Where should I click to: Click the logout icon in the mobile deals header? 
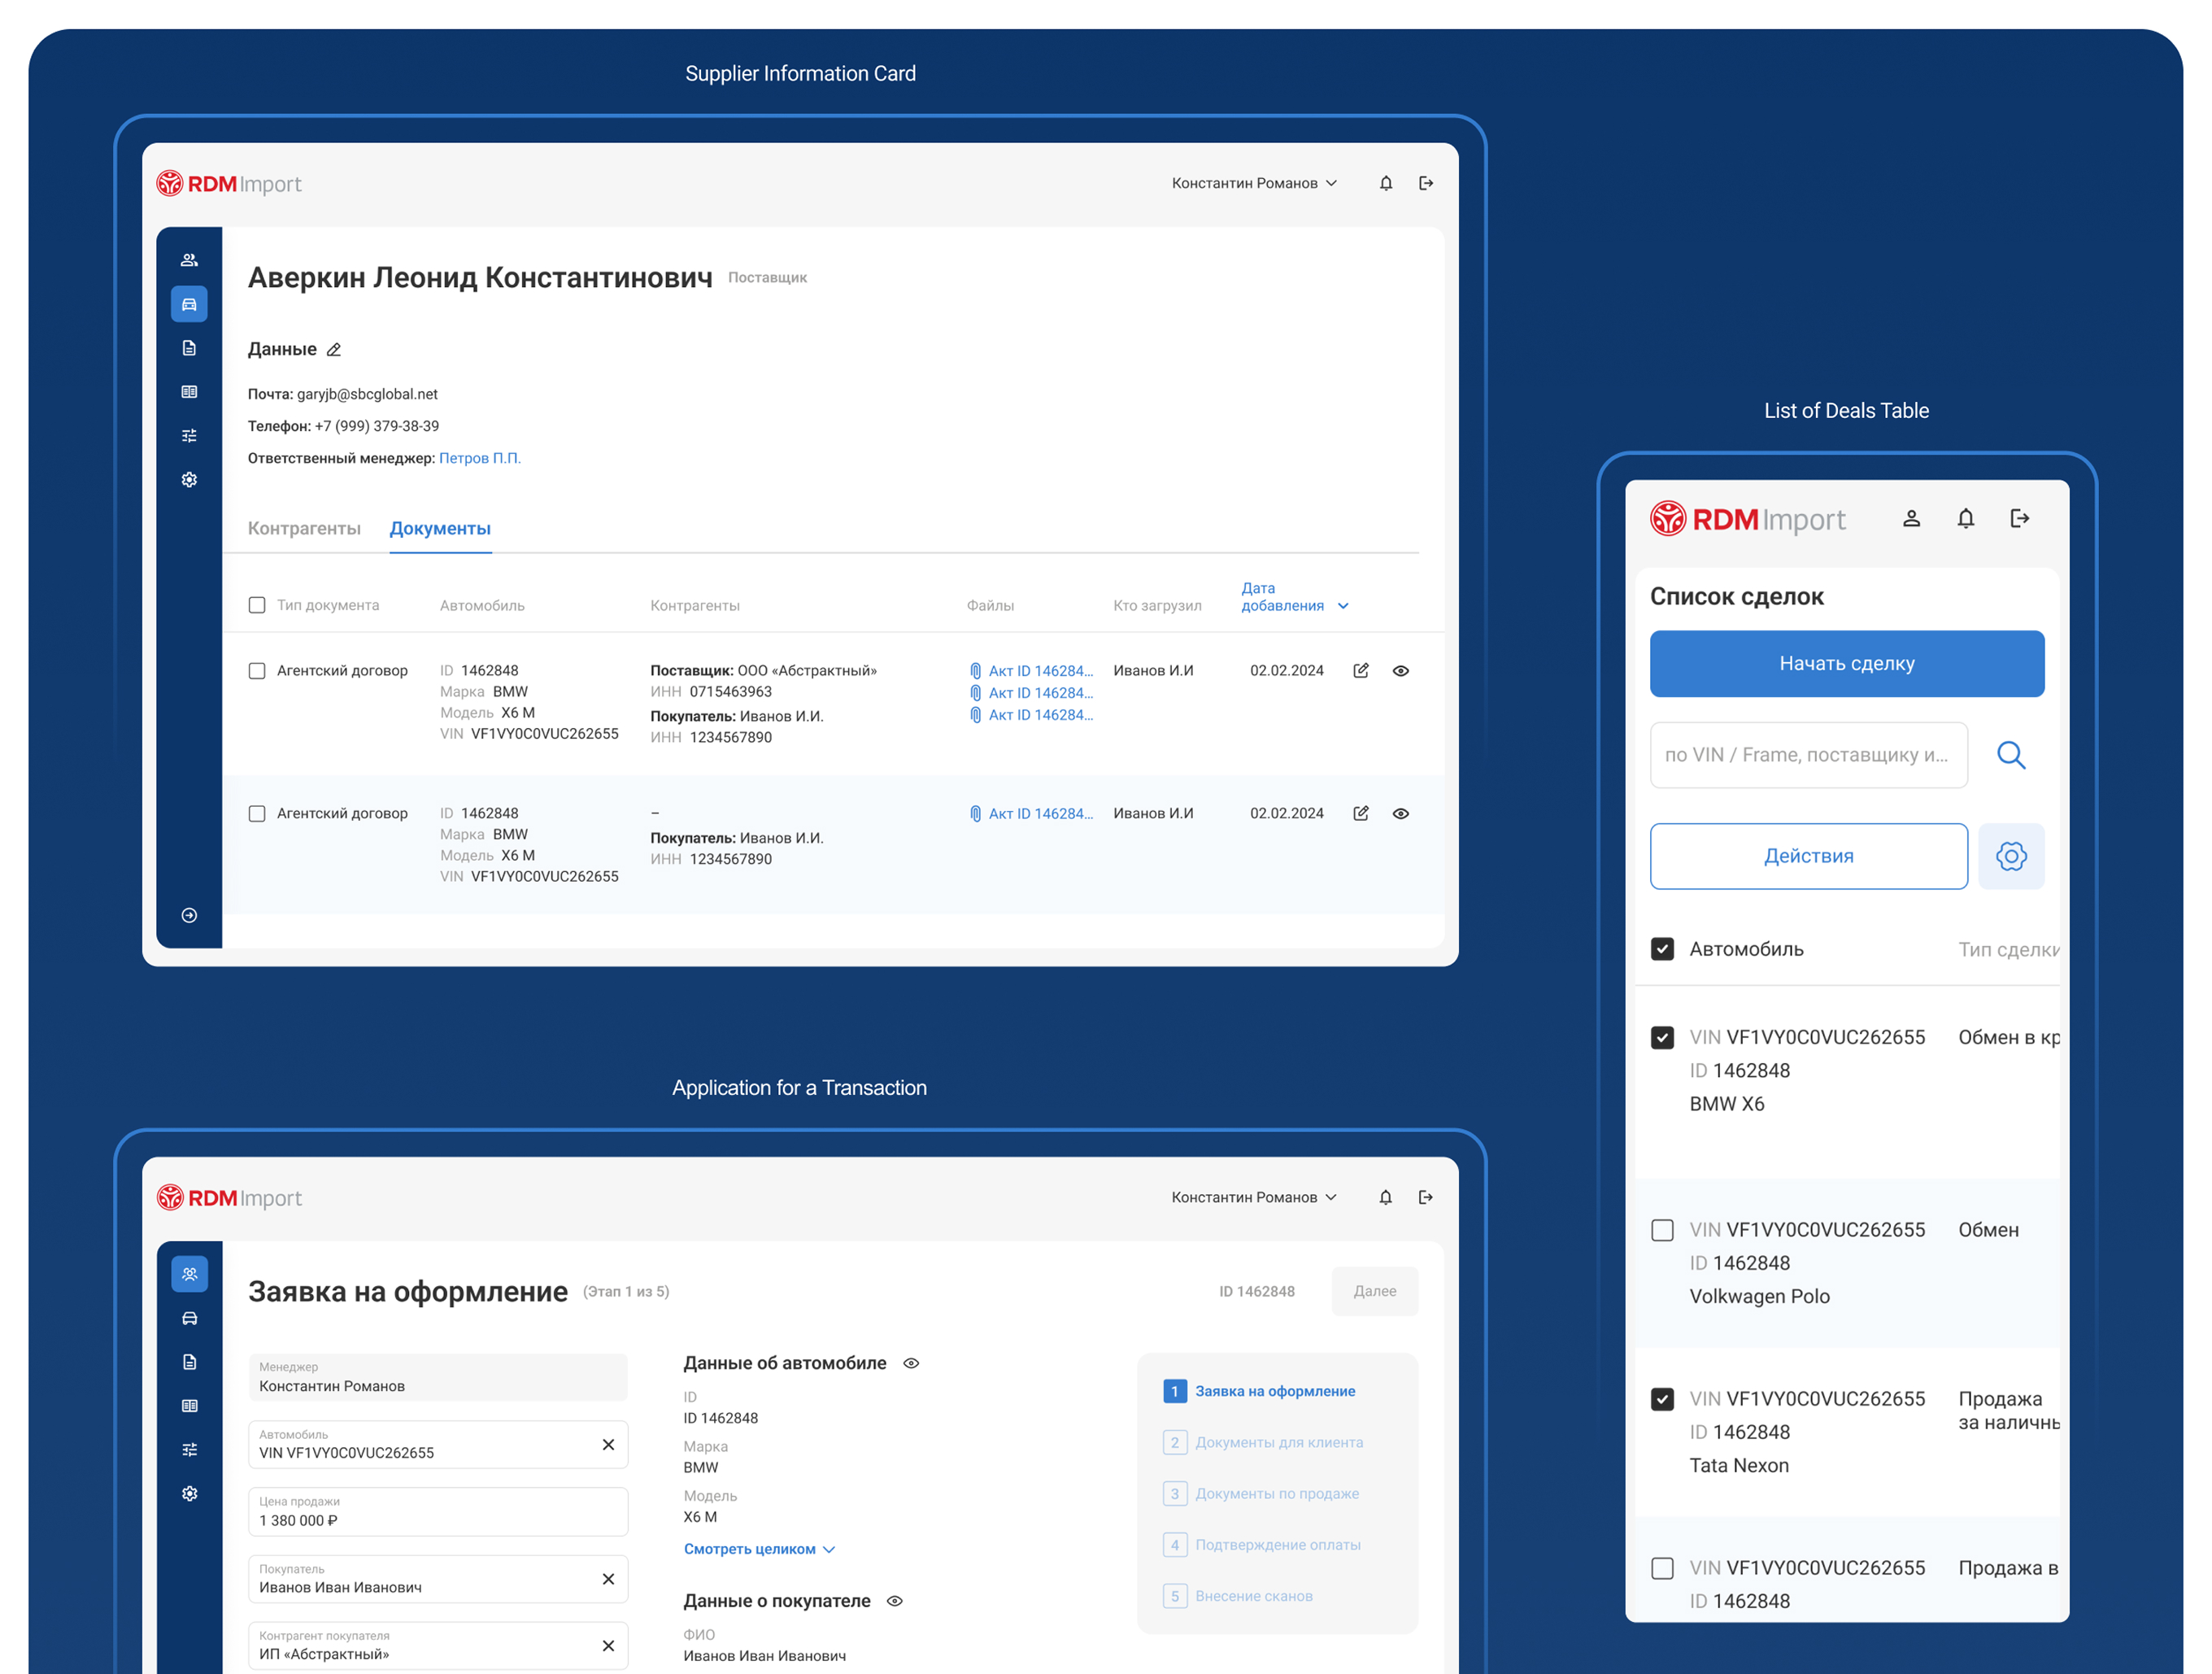2020,518
